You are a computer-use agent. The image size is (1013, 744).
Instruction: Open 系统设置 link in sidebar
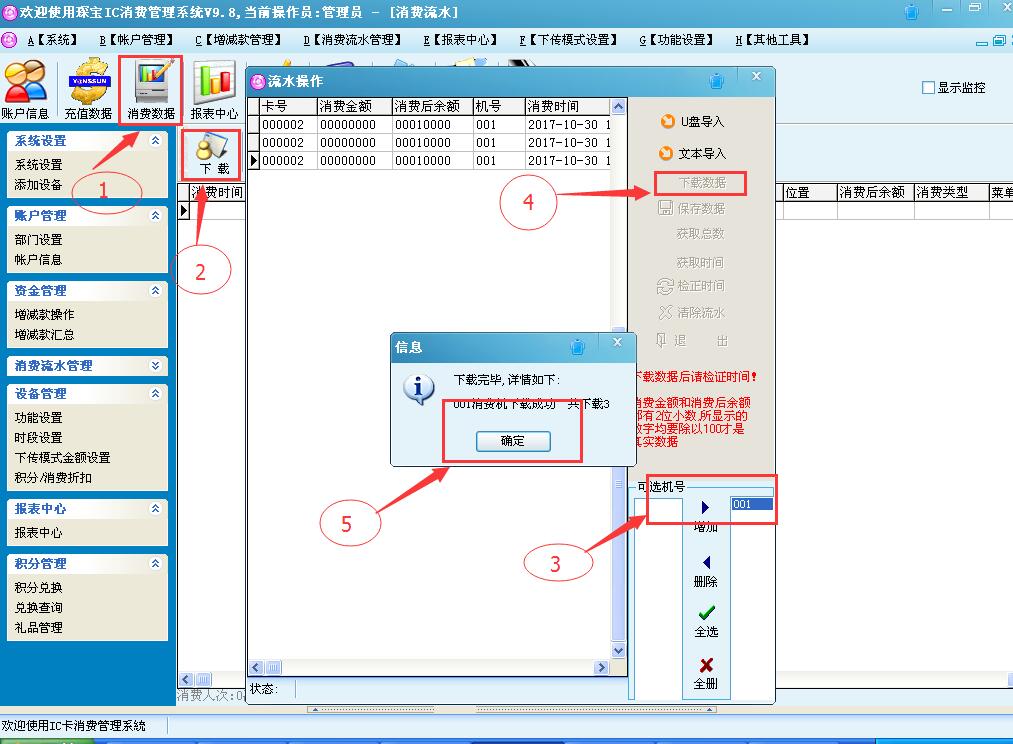pos(39,165)
